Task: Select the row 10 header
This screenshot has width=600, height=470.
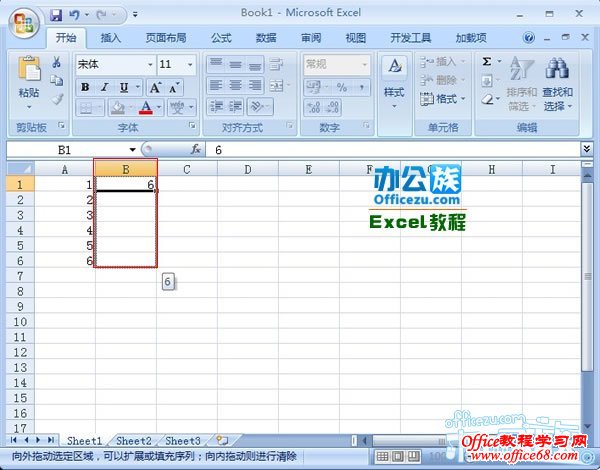Action: click(x=20, y=321)
